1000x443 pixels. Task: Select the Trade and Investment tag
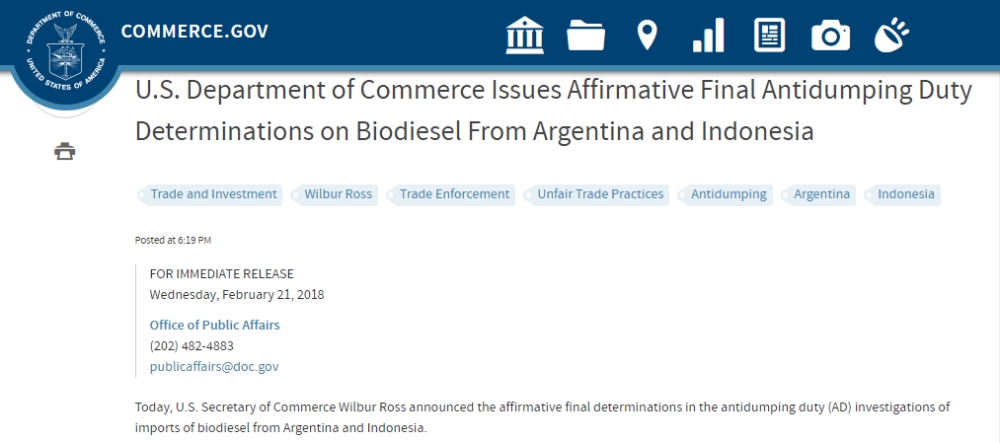[x=210, y=194]
